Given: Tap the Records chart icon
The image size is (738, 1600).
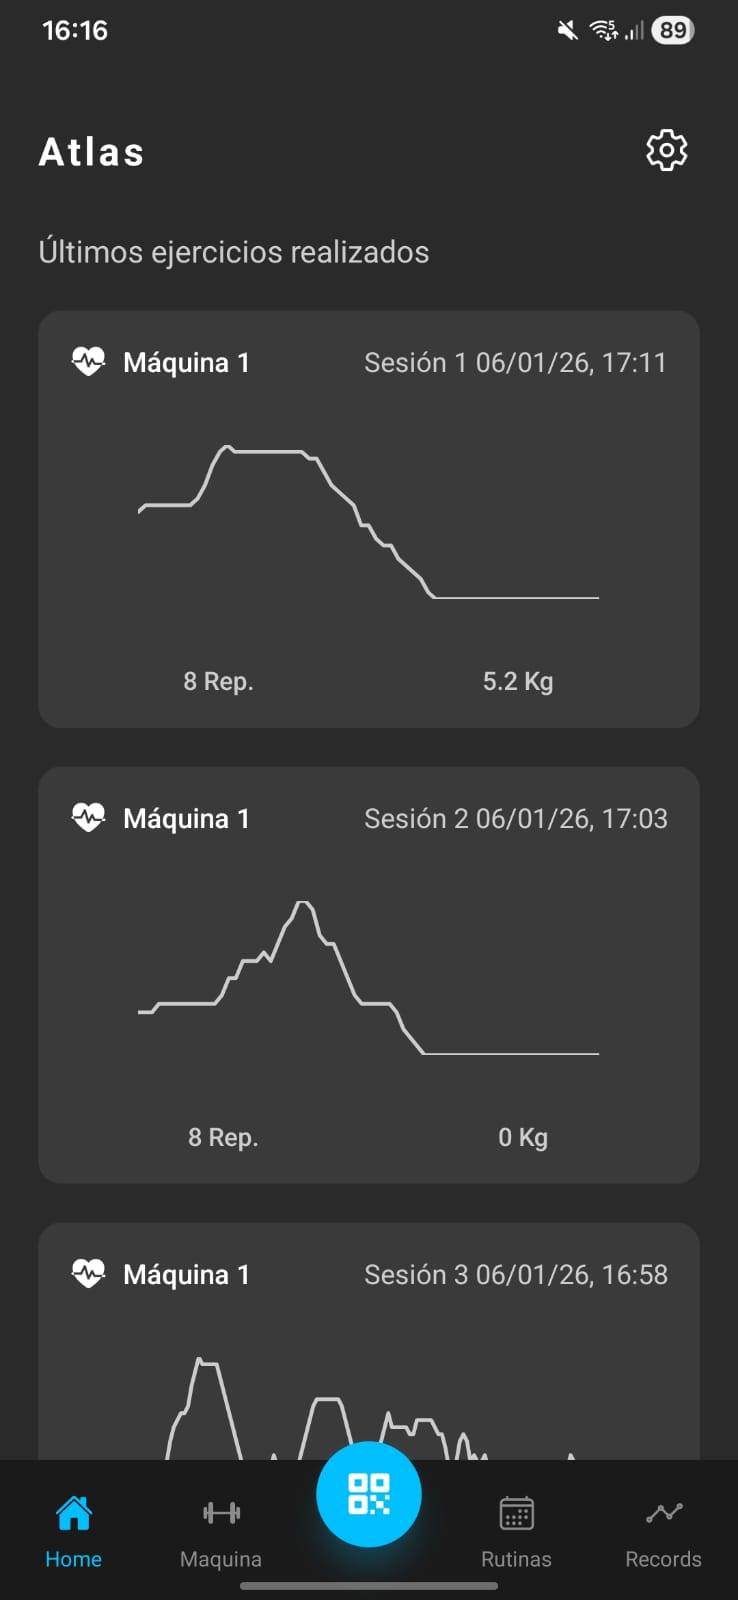Looking at the screenshot, I should pyautogui.click(x=664, y=1513).
